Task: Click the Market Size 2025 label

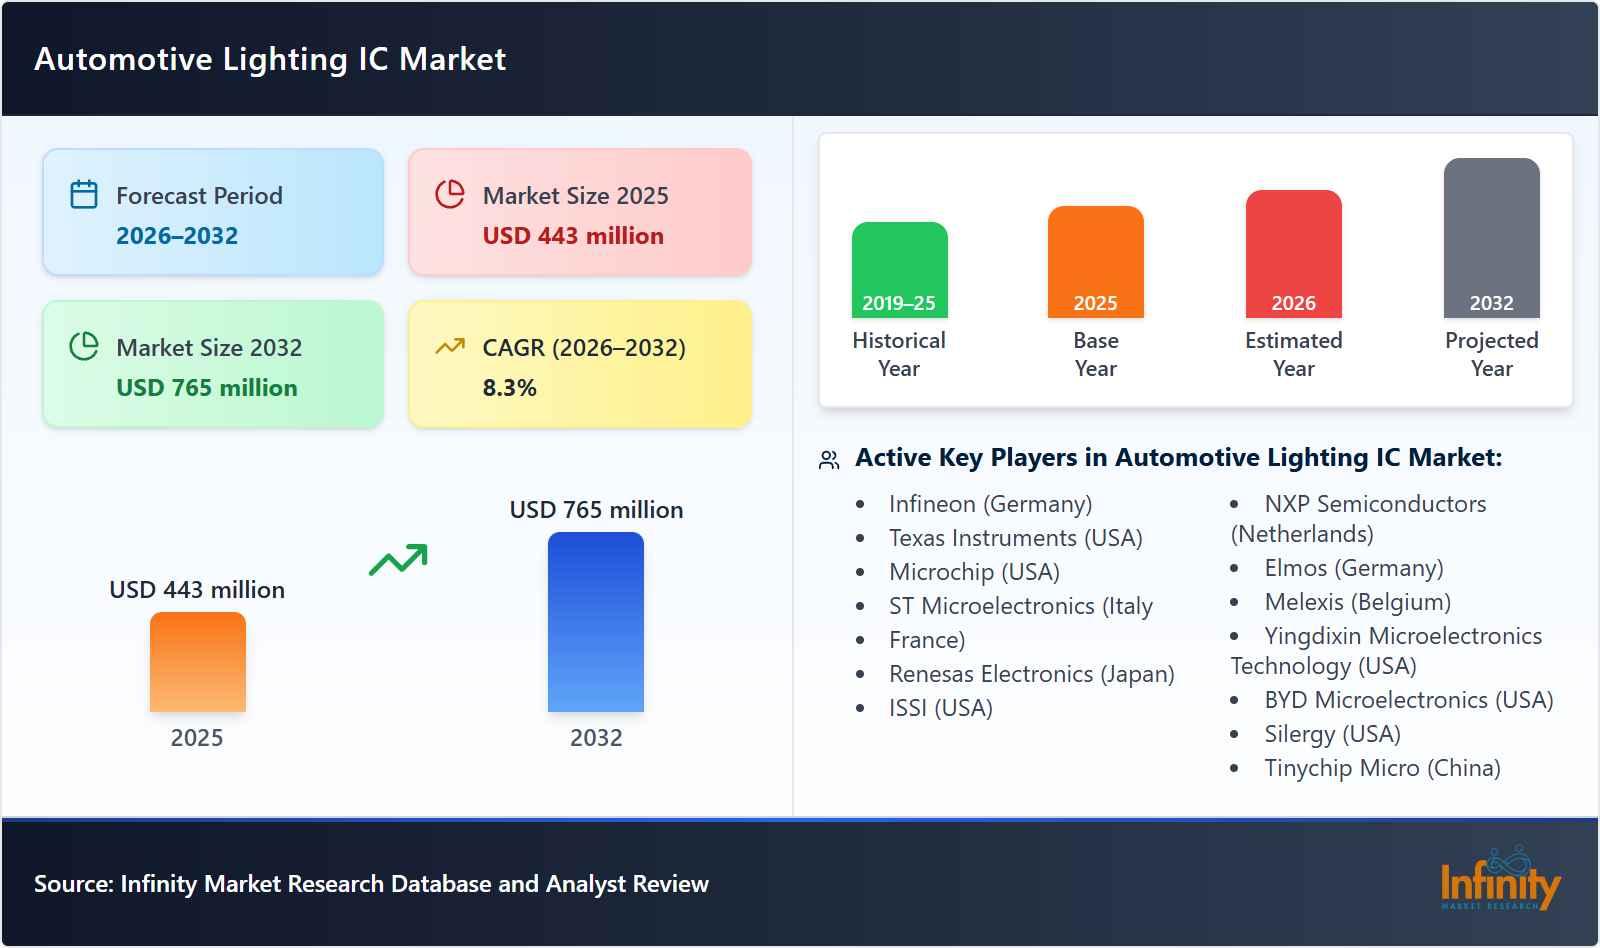Action: tap(575, 195)
